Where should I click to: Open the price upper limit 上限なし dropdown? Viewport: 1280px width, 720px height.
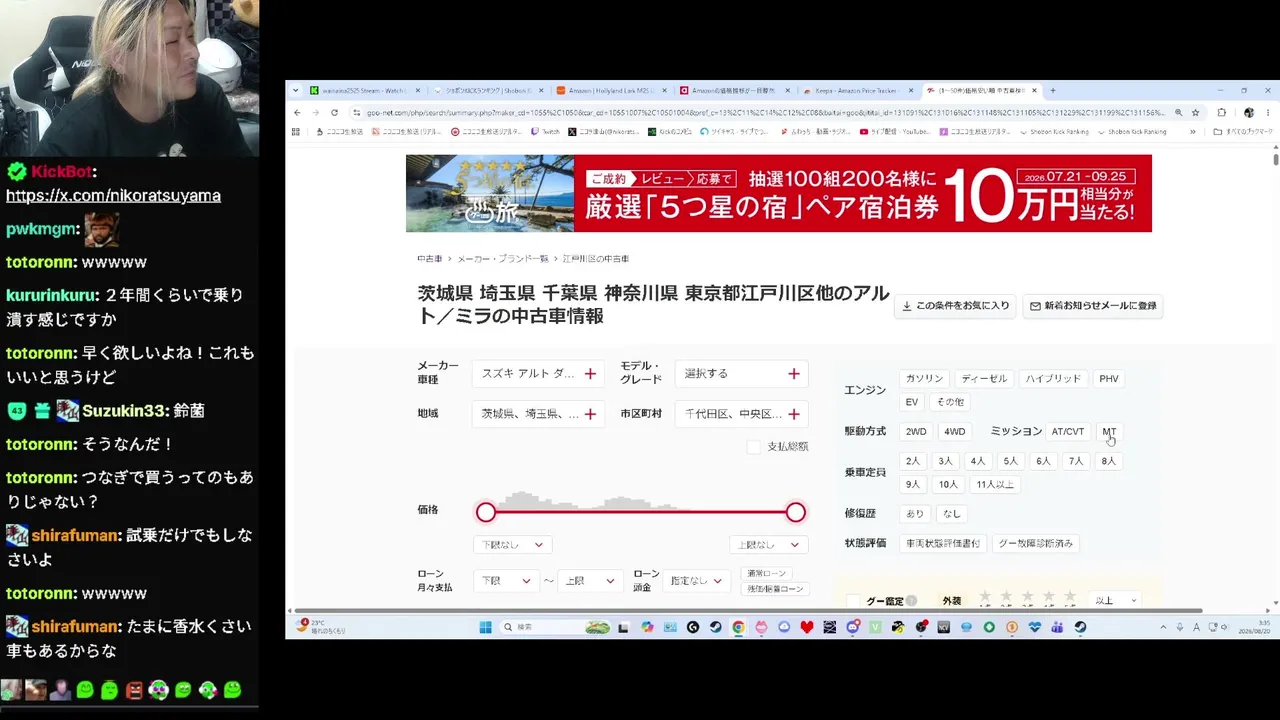(x=768, y=545)
